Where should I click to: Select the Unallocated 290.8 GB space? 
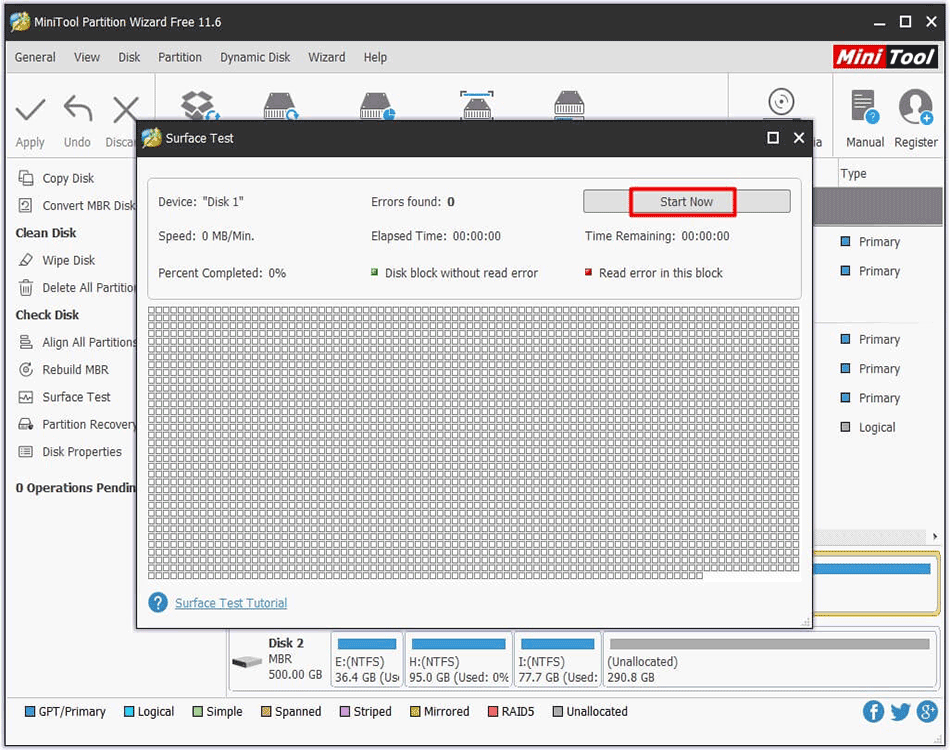coord(770,660)
